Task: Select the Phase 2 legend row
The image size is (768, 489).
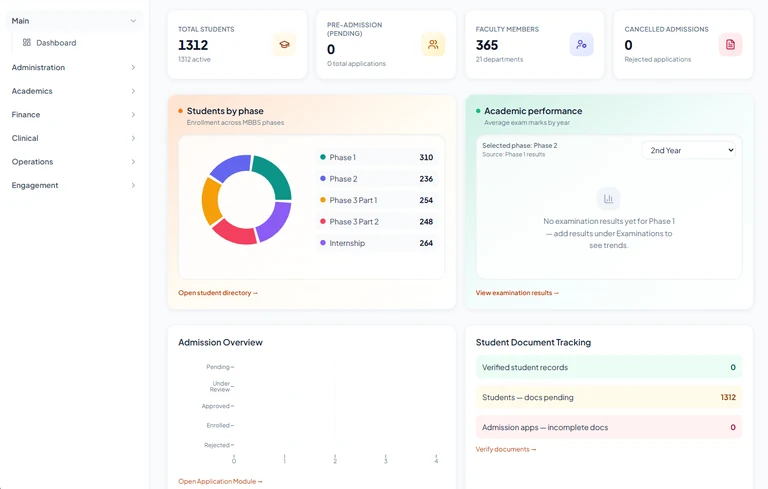Action: click(x=376, y=179)
